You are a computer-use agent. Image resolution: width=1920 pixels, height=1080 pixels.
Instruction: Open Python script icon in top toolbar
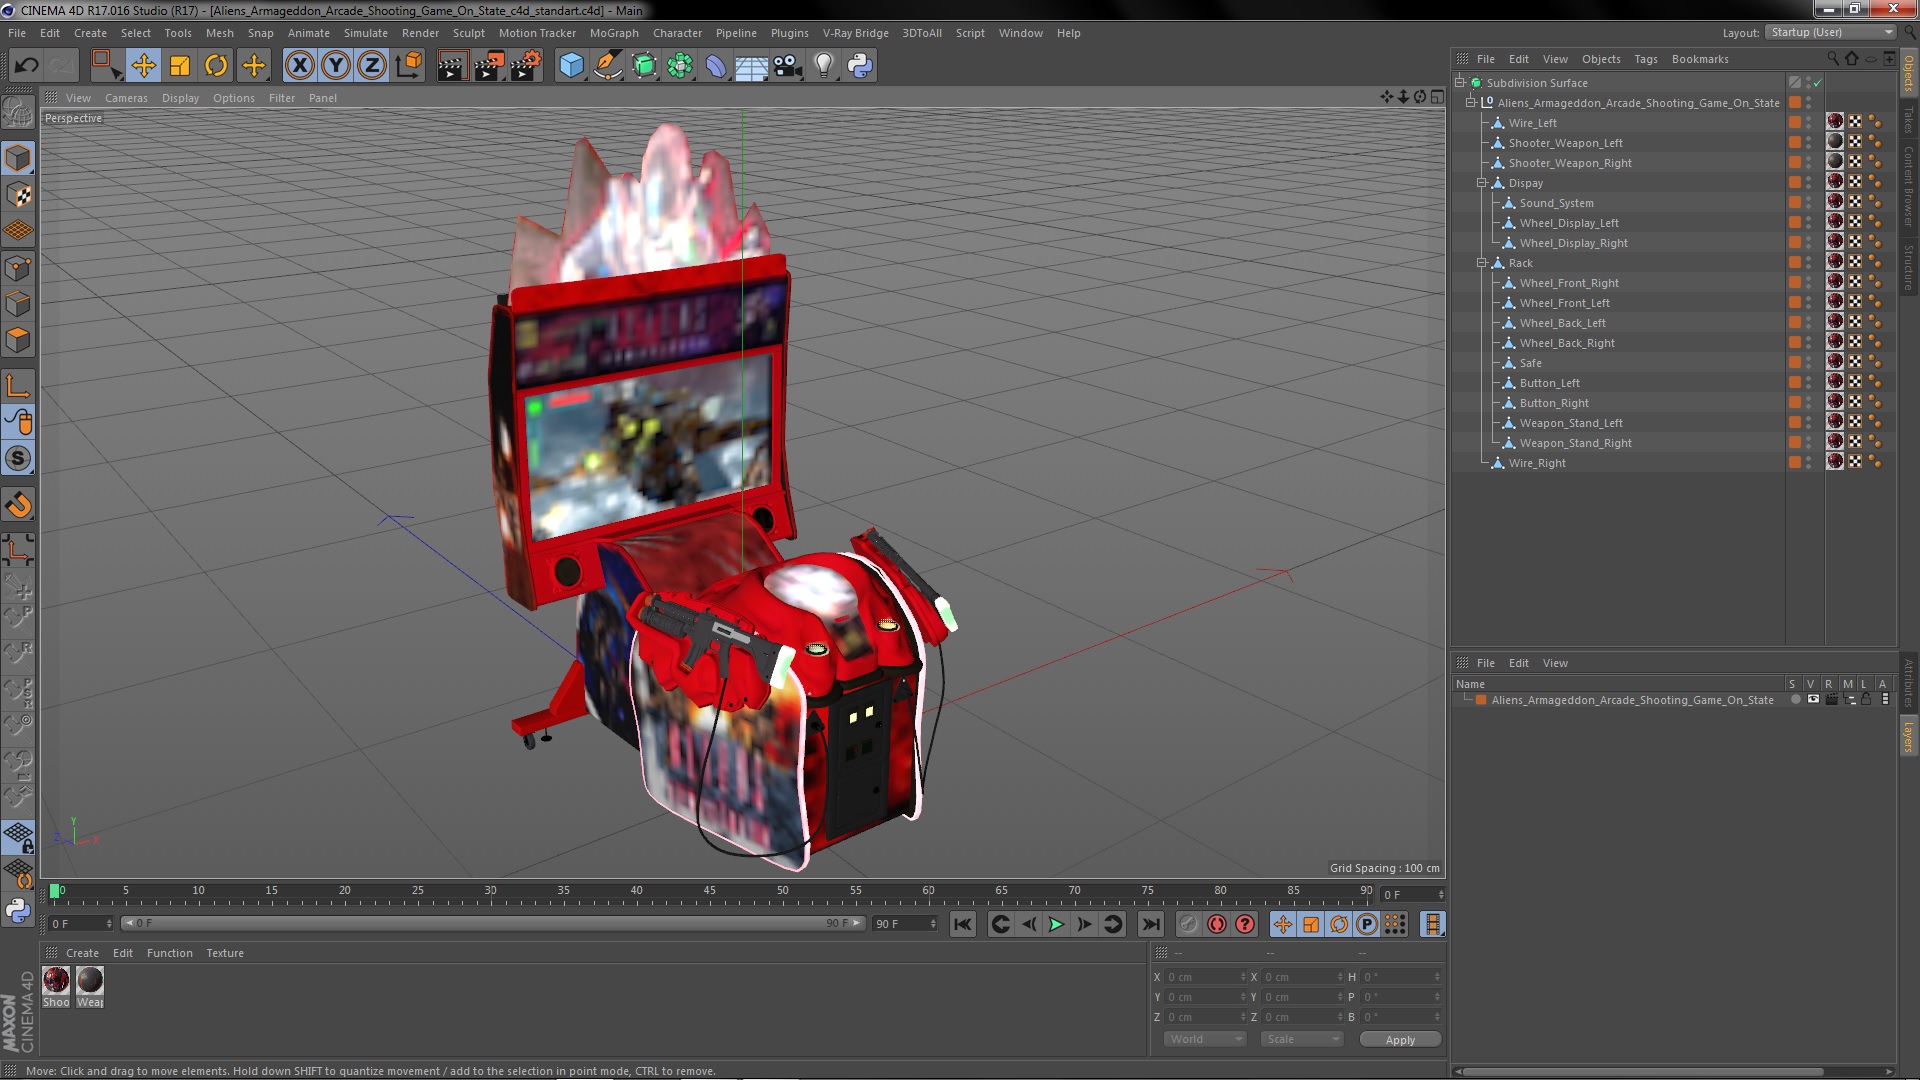860,66
